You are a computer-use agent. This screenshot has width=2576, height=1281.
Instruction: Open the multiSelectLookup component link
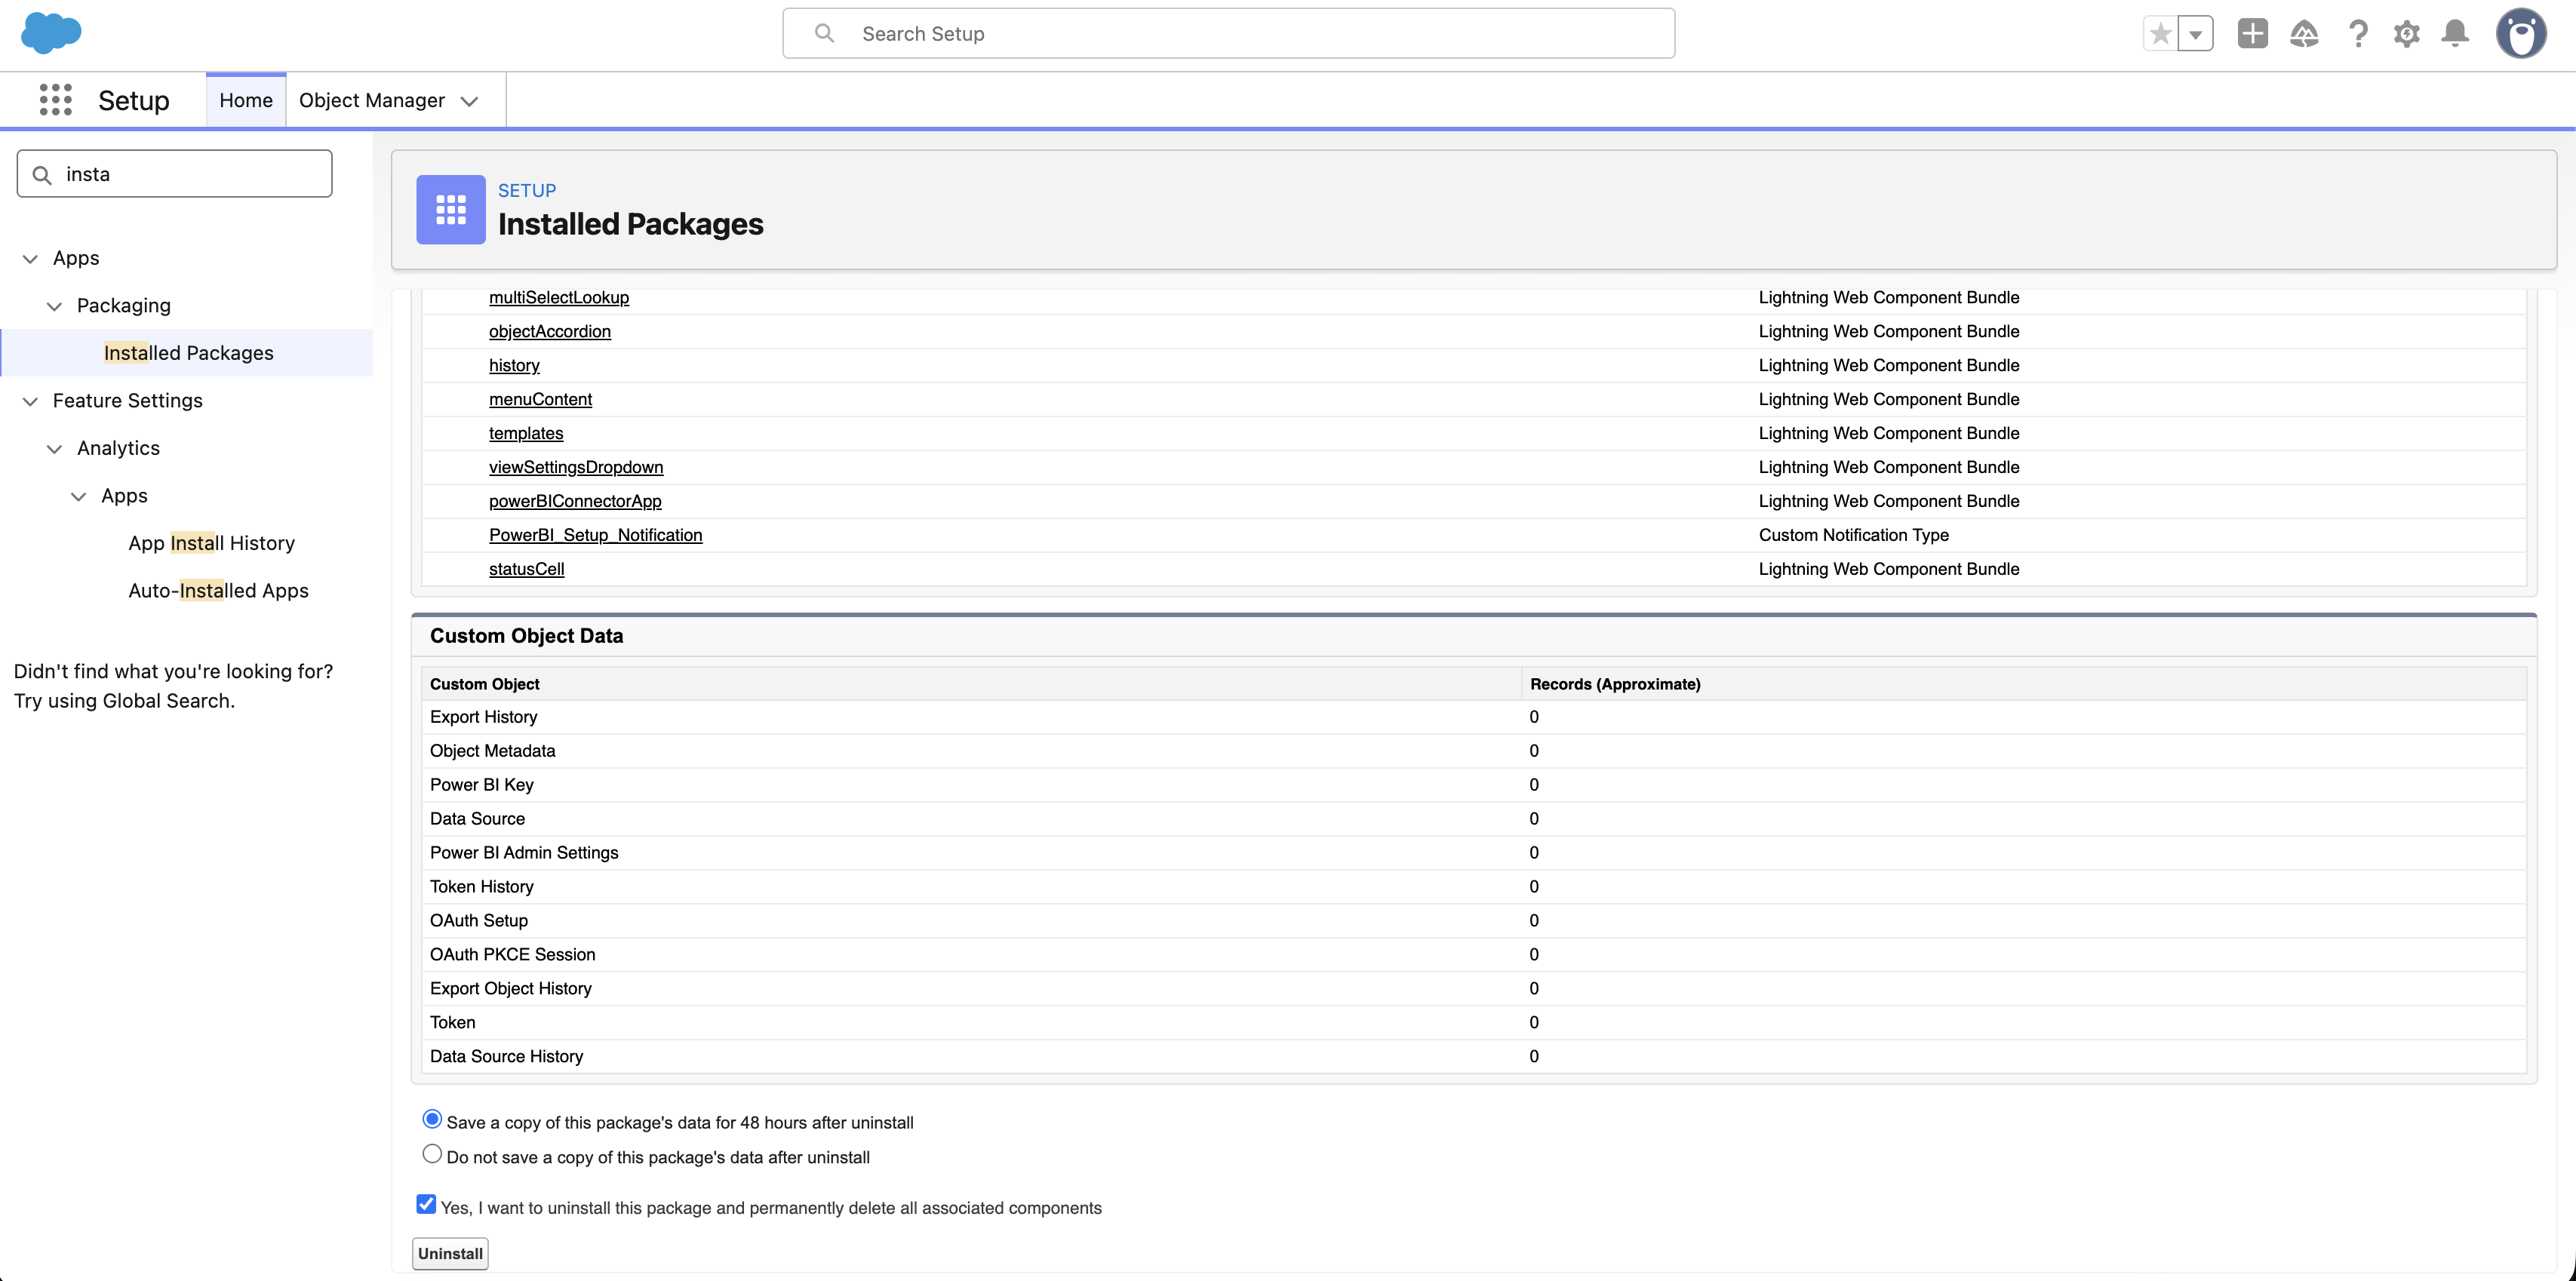[559, 298]
